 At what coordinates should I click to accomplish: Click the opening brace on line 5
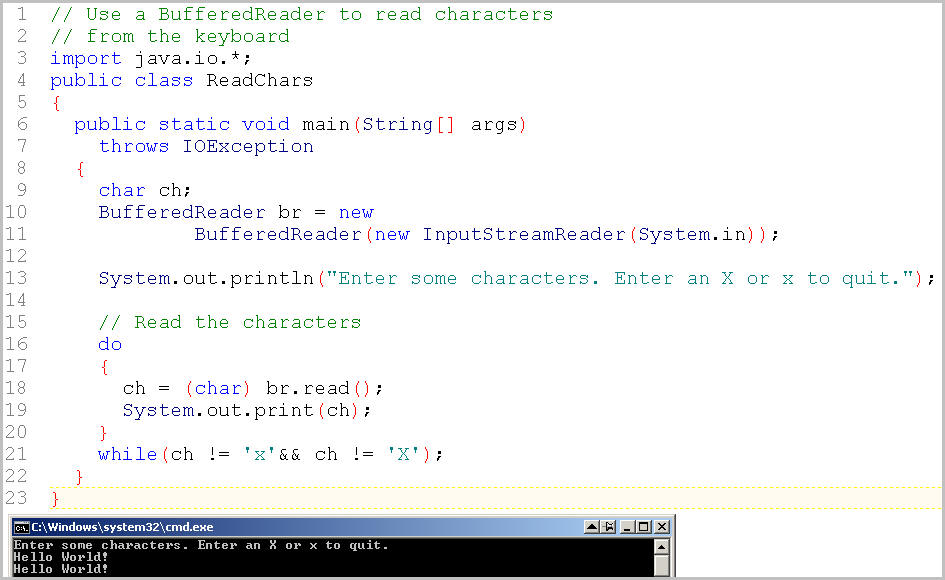(x=56, y=102)
